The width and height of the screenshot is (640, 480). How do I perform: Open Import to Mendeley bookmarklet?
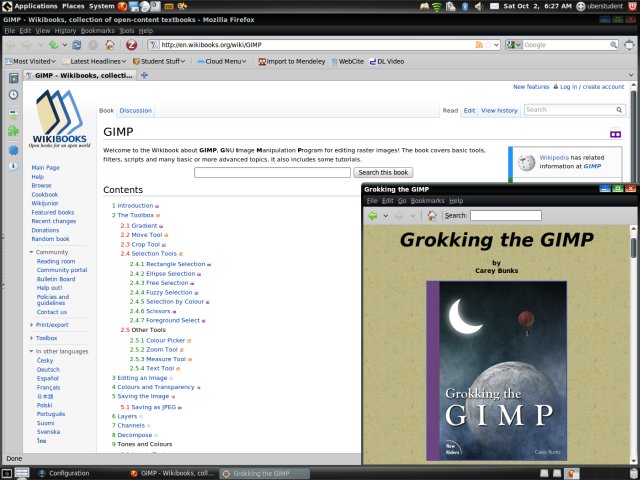click(x=292, y=61)
